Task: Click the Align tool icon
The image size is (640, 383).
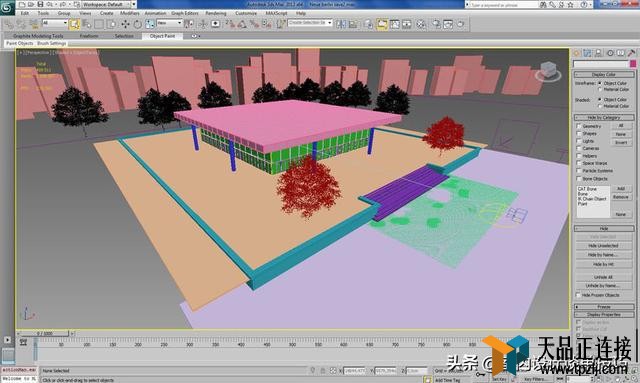Action: (353, 24)
